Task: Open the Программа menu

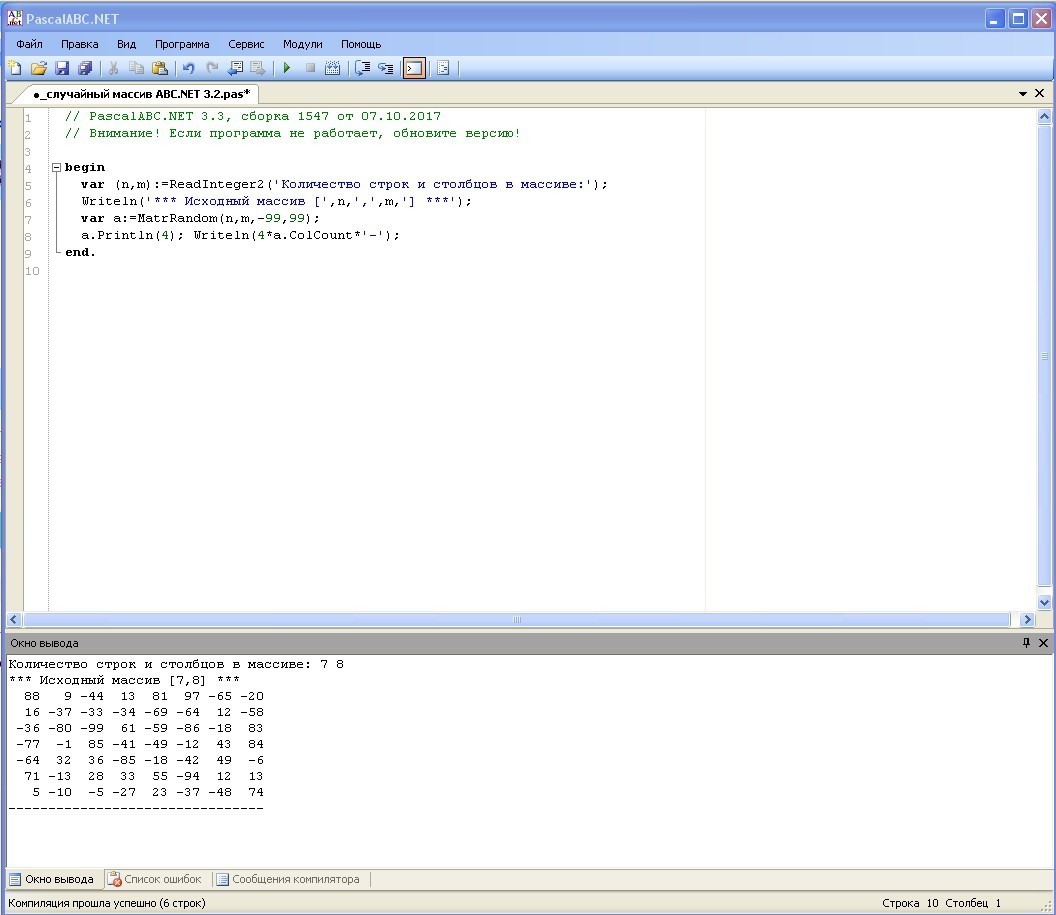Action: pos(182,44)
